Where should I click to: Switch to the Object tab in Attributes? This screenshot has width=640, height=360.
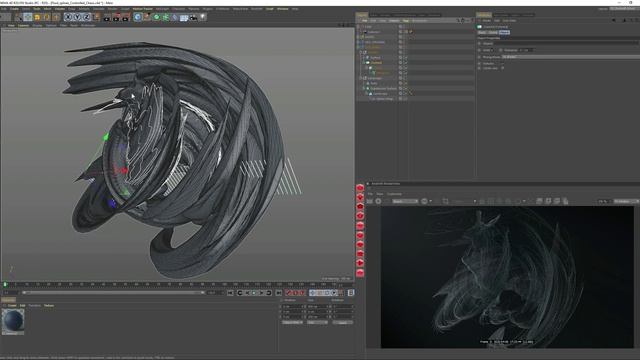504,32
